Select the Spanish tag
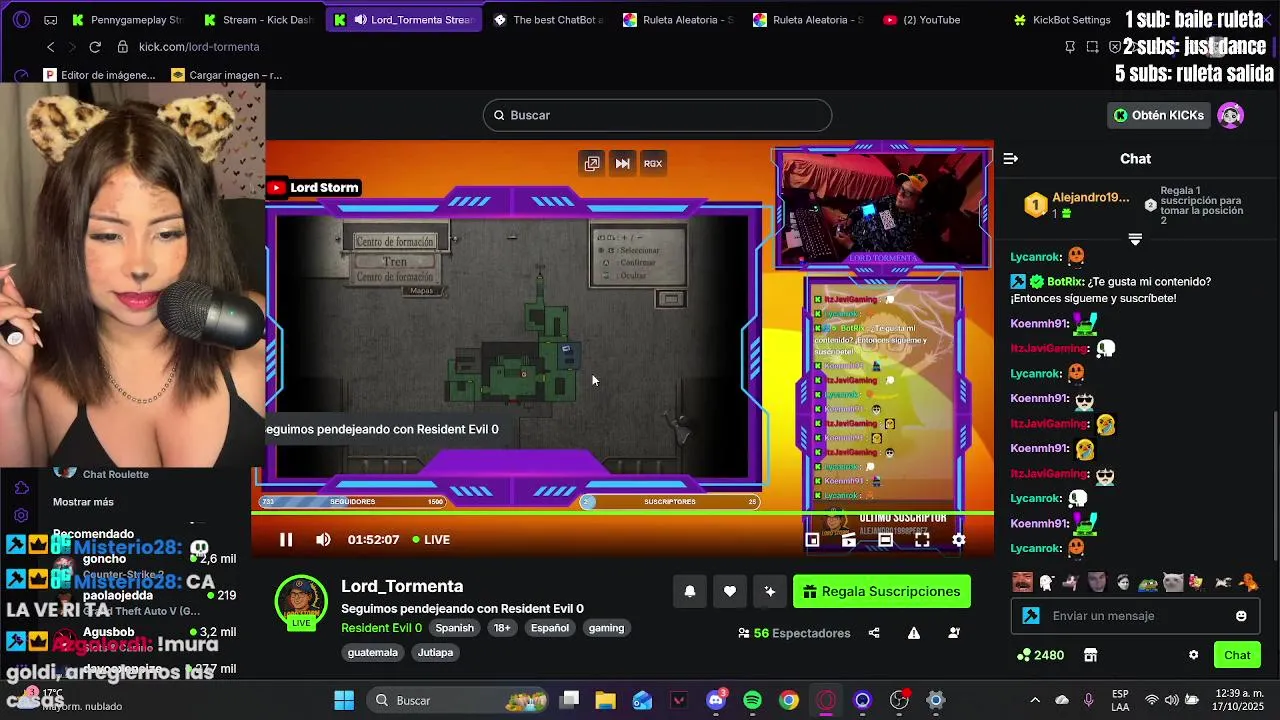1280x720 pixels. (x=454, y=628)
